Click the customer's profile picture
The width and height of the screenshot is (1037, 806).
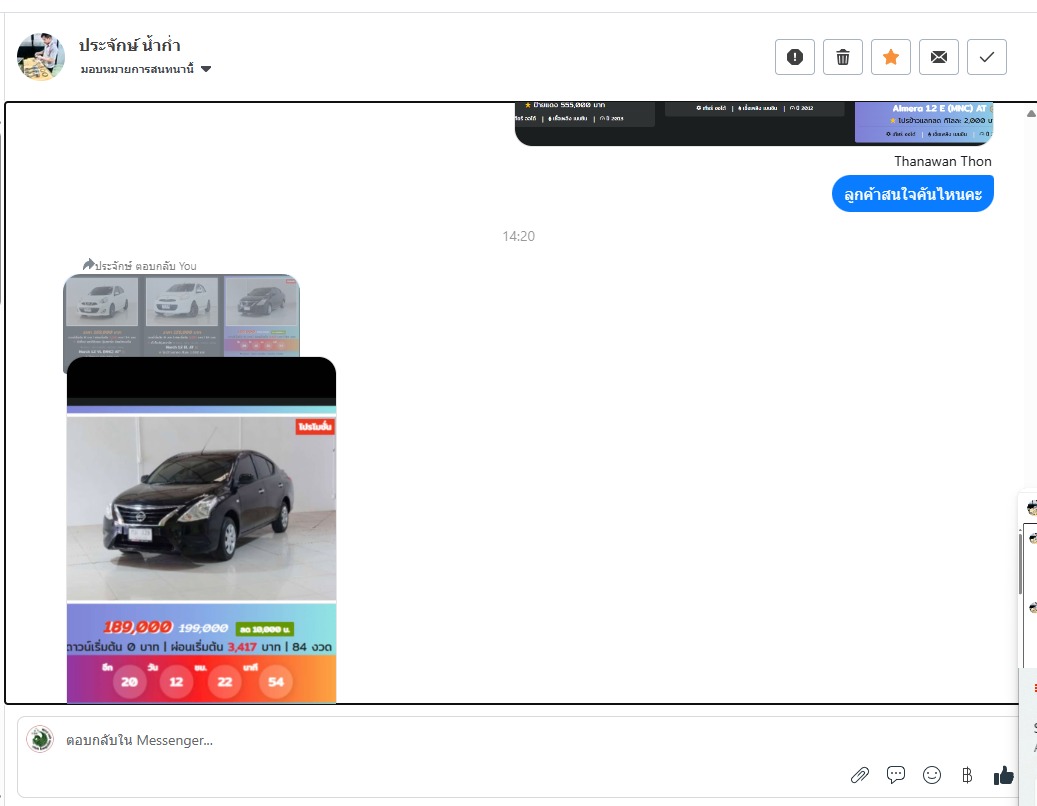pyautogui.click(x=41, y=56)
